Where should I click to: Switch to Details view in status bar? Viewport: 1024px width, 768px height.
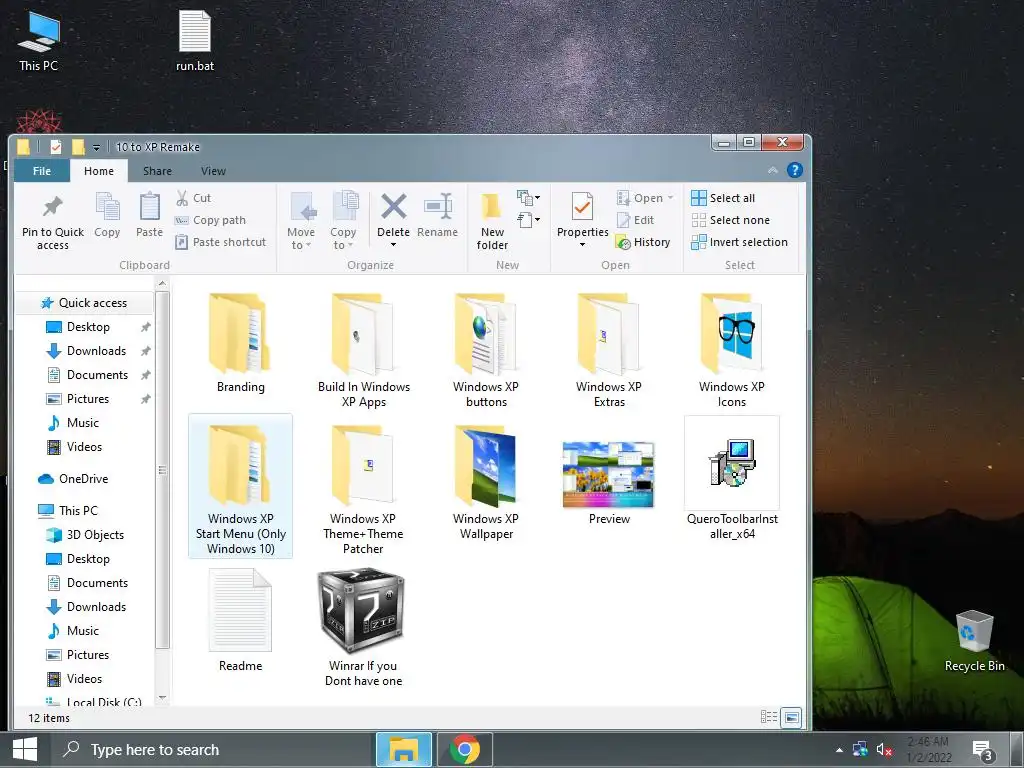tap(769, 717)
